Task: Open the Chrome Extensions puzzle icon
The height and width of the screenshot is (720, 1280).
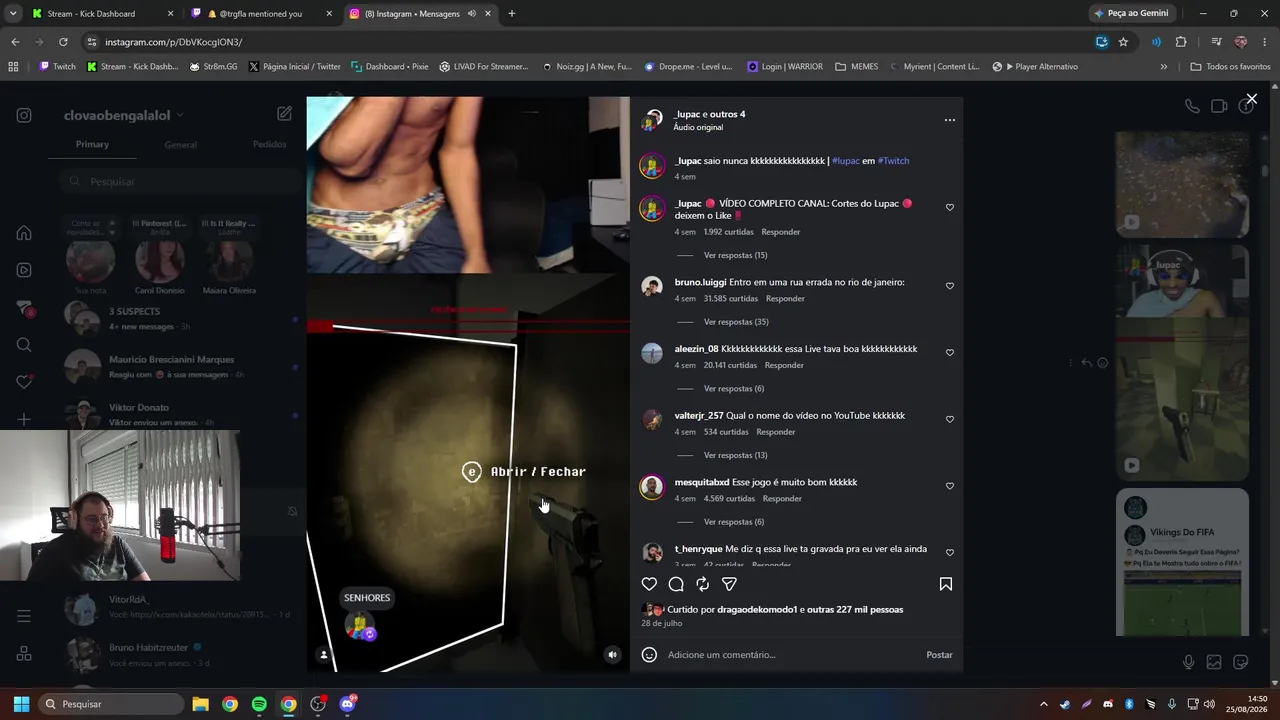Action: [x=1181, y=42]
